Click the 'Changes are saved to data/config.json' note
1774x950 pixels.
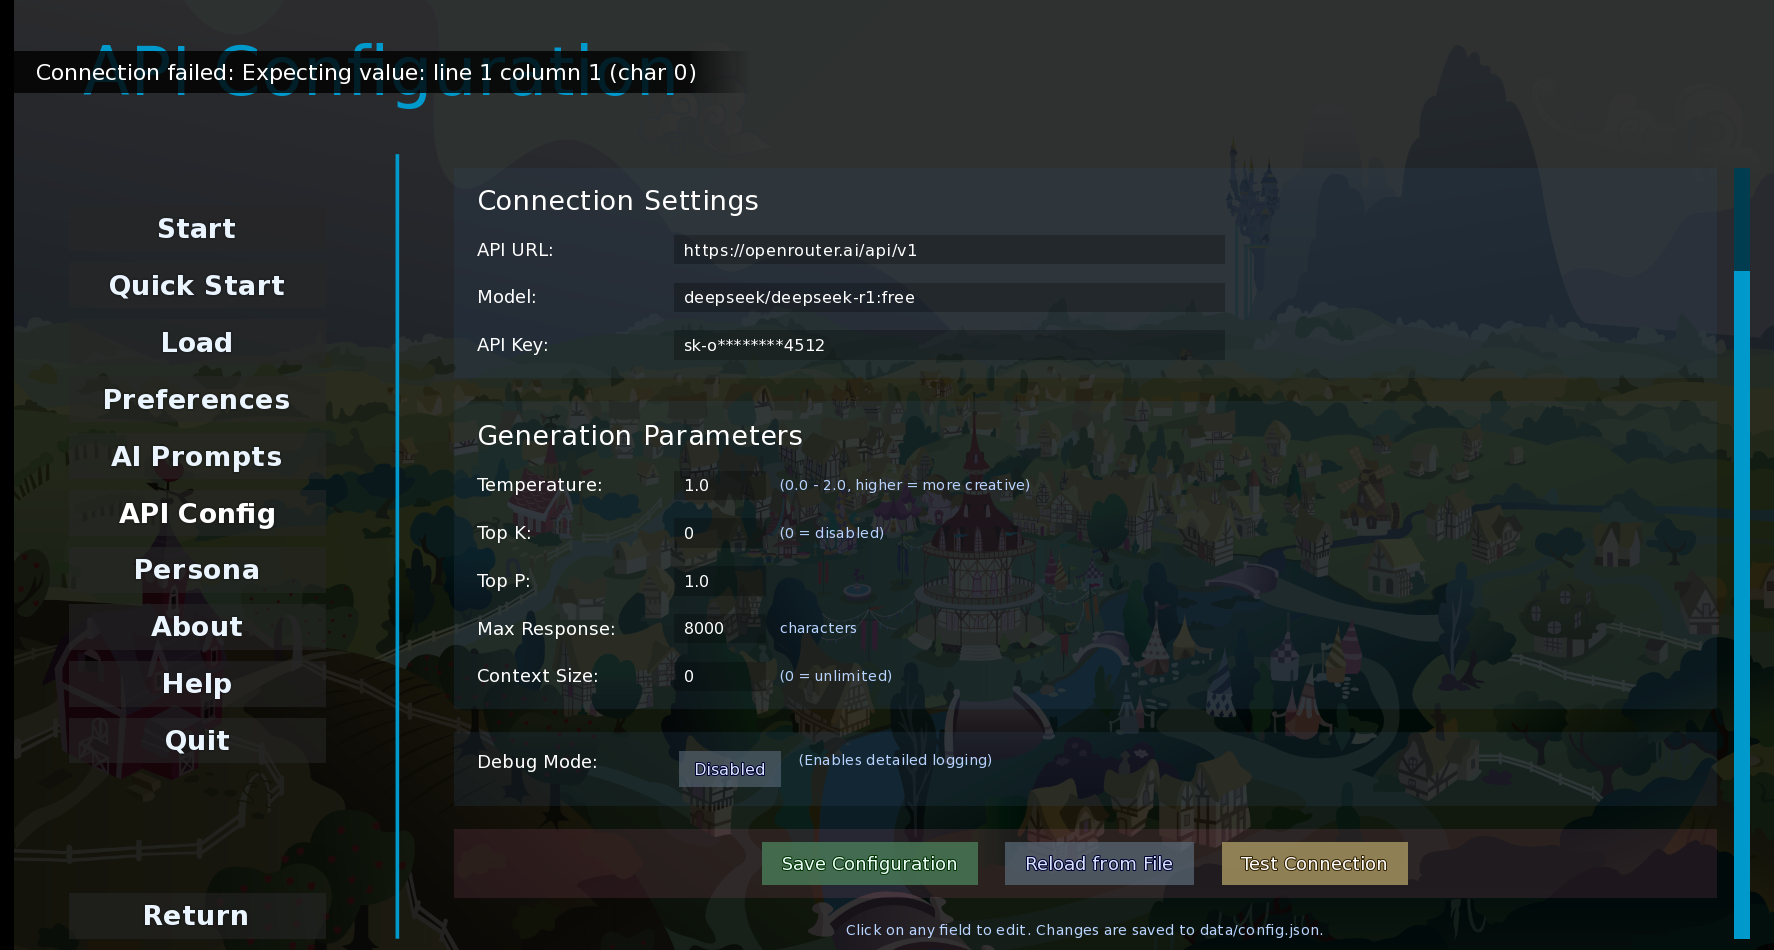coord(1179,930)
